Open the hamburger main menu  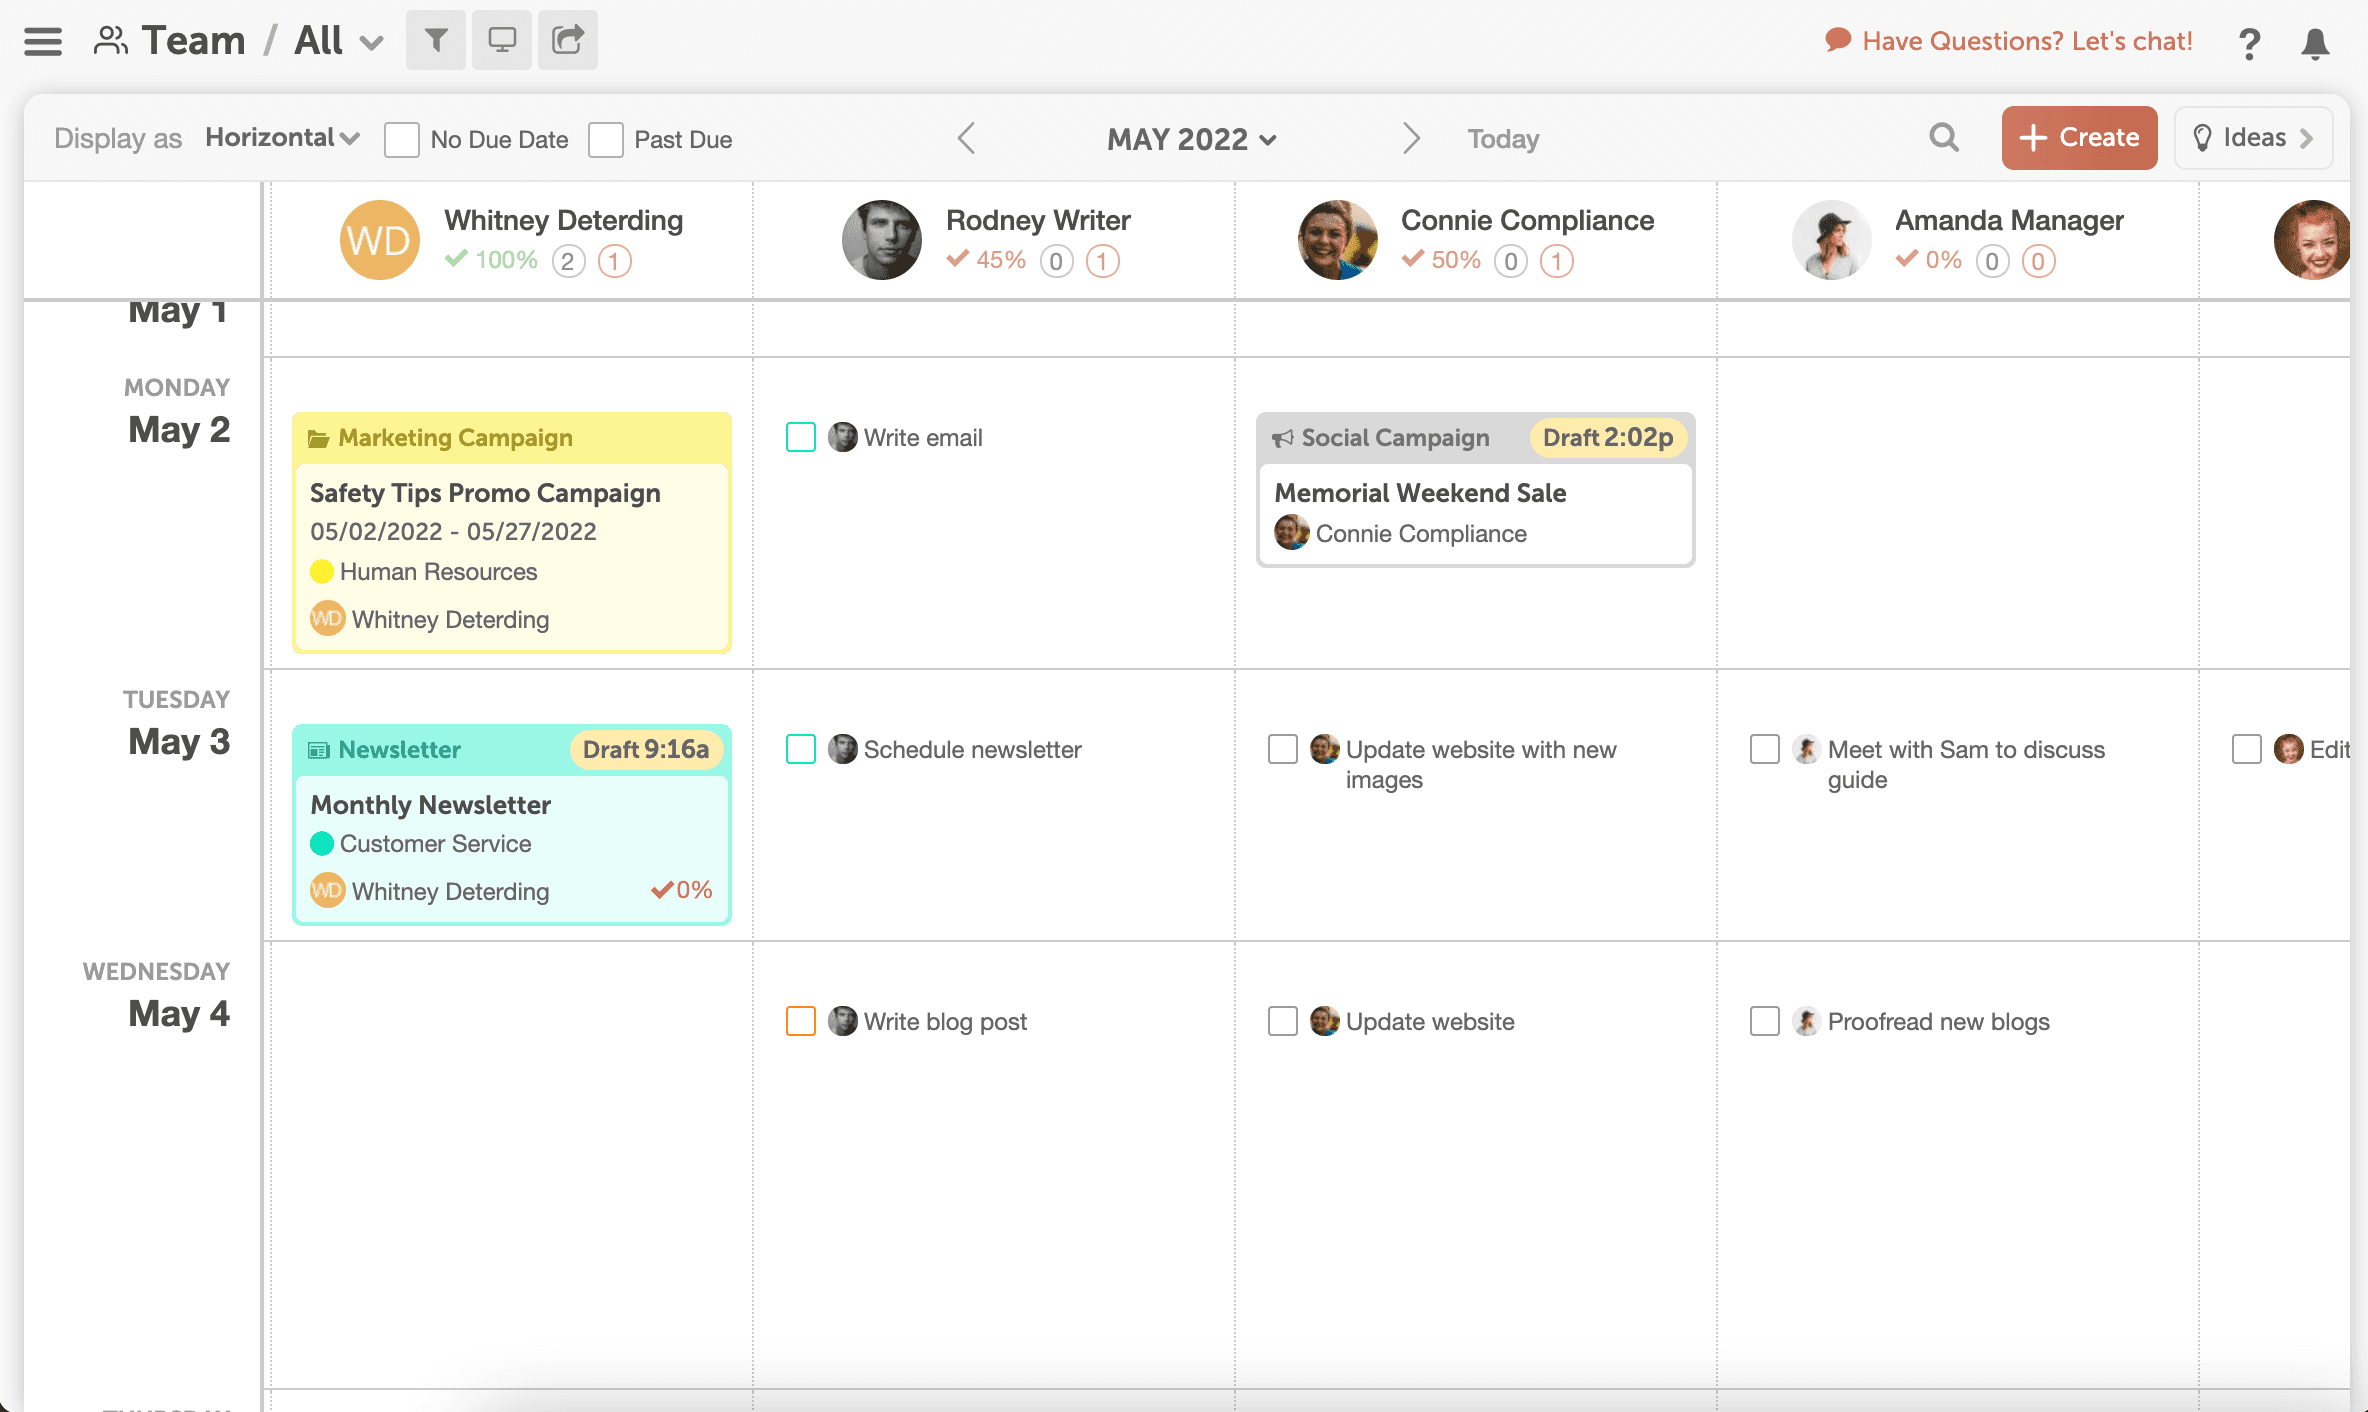click(43, 41)
